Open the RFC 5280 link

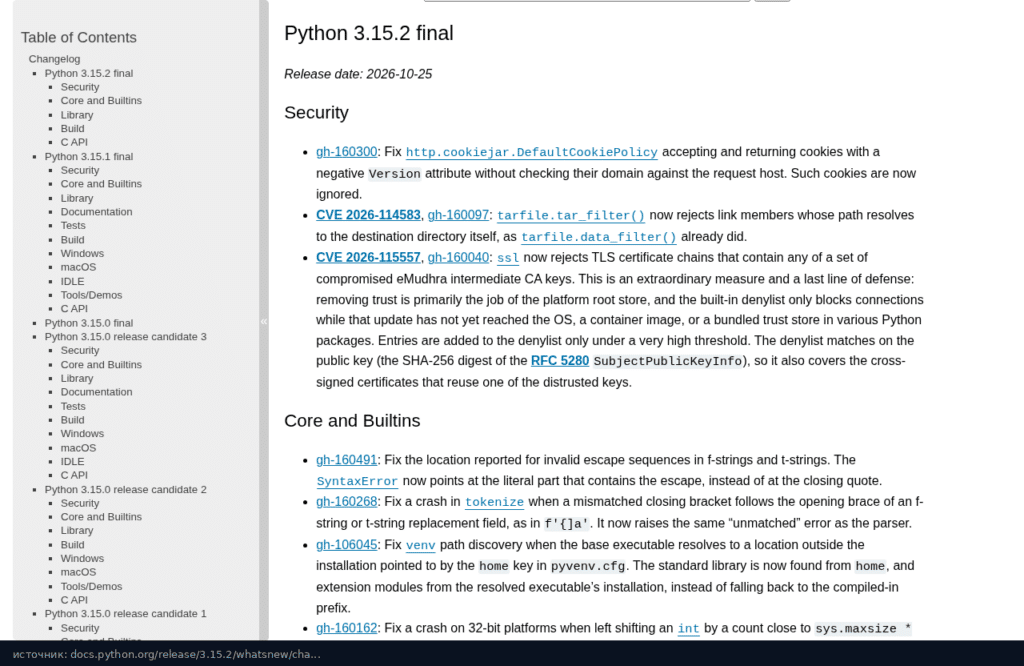pos(560,360)
